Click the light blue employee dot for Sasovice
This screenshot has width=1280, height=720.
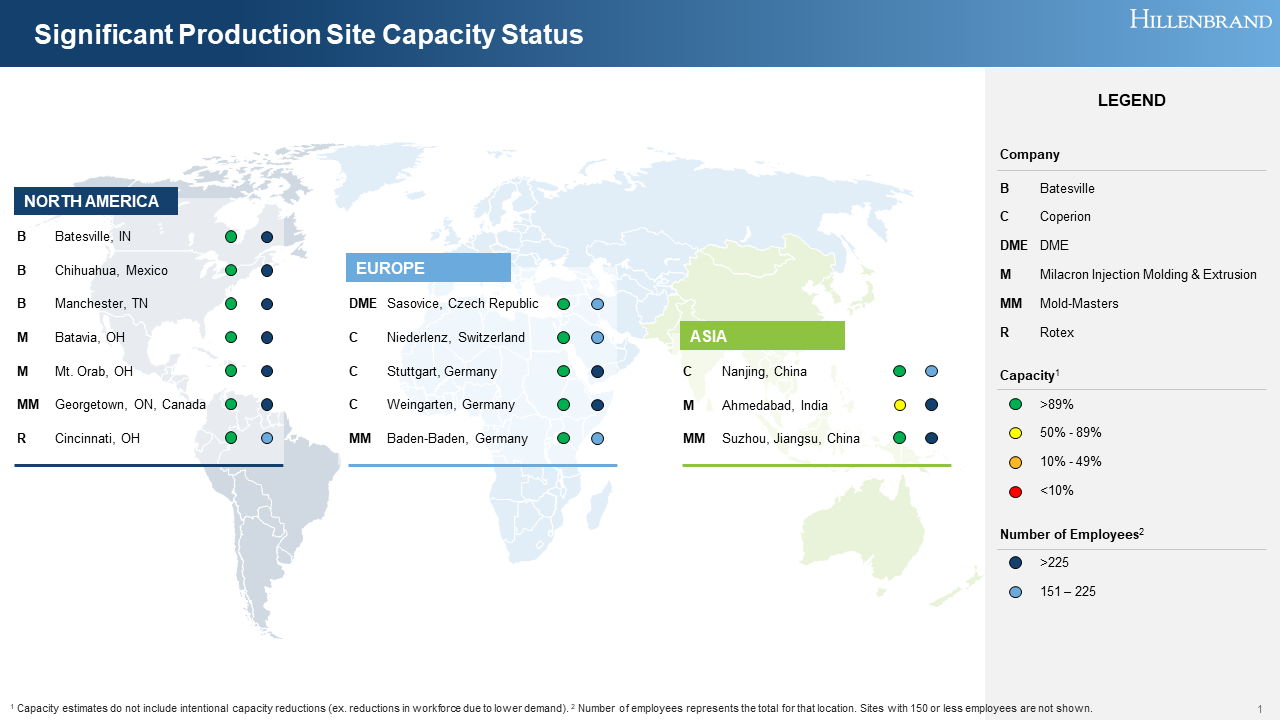coord(597,304)
